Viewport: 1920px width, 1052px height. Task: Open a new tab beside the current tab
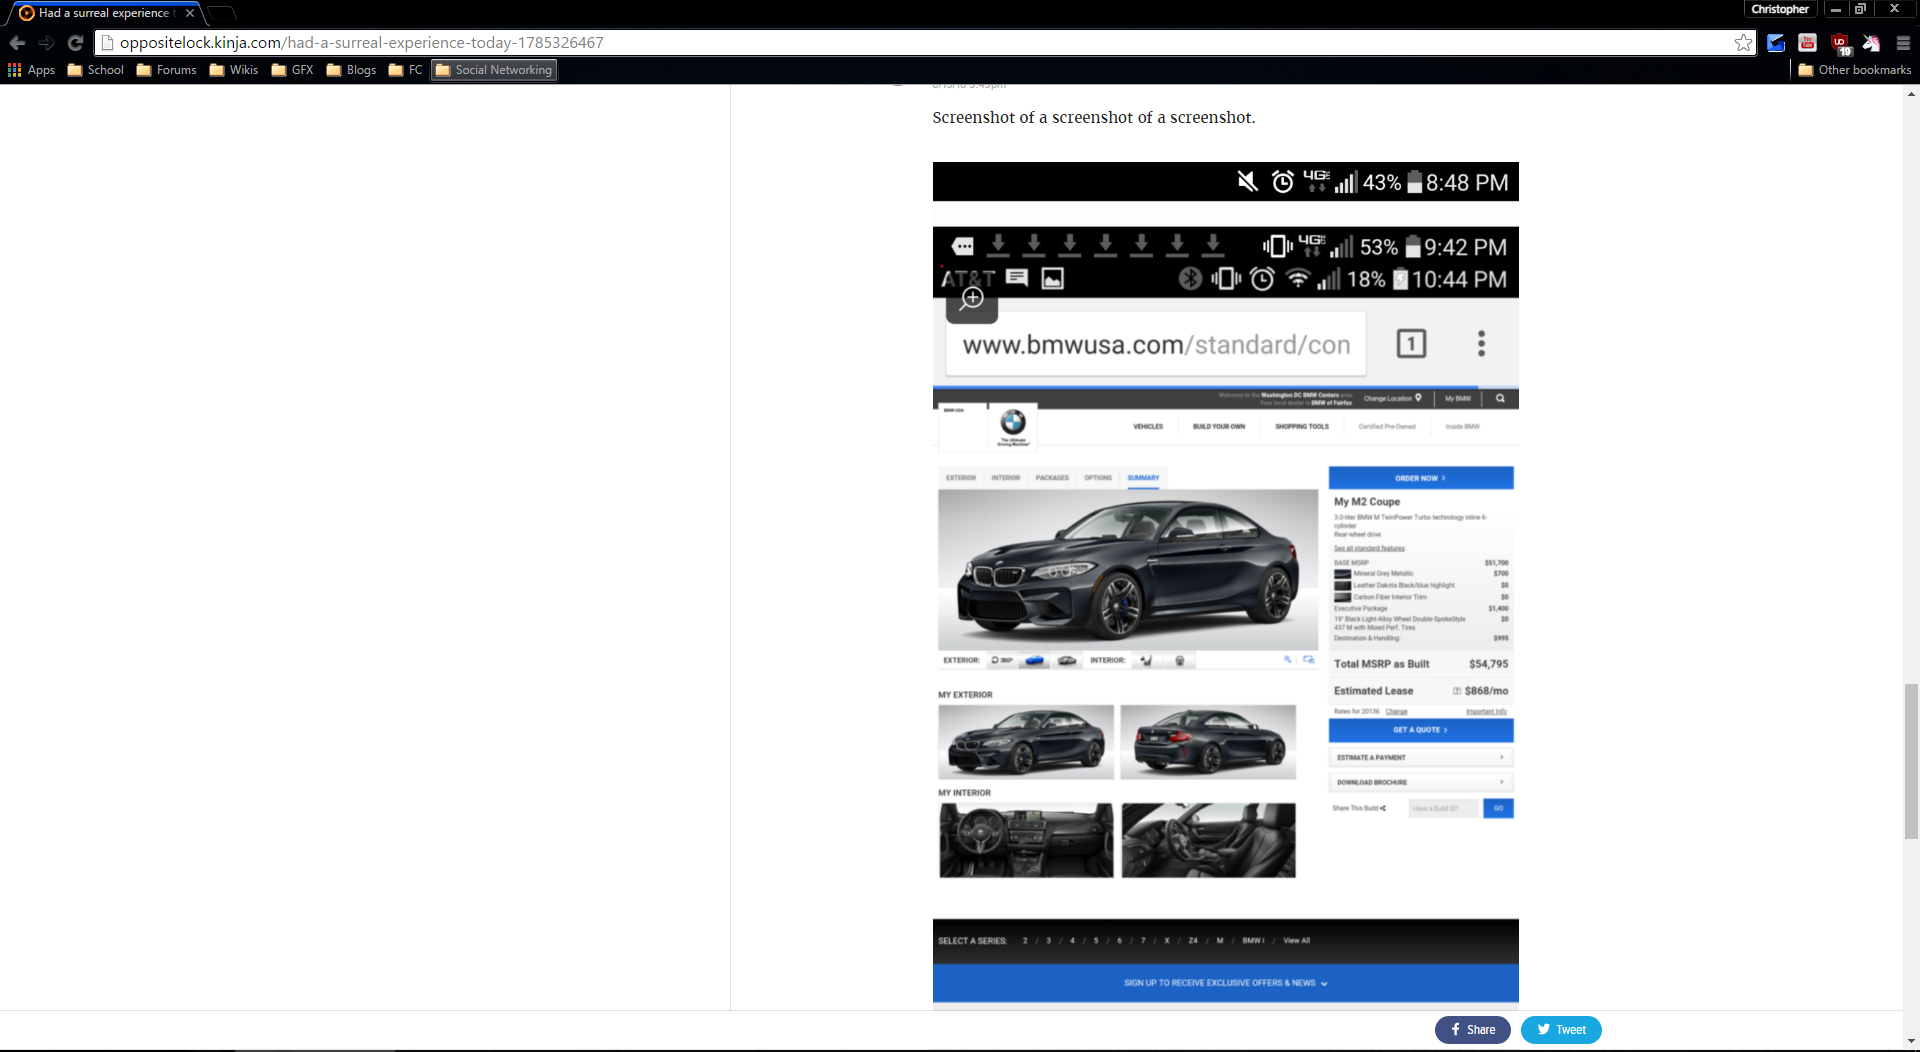pyautogui.click(x=221, y=13)
